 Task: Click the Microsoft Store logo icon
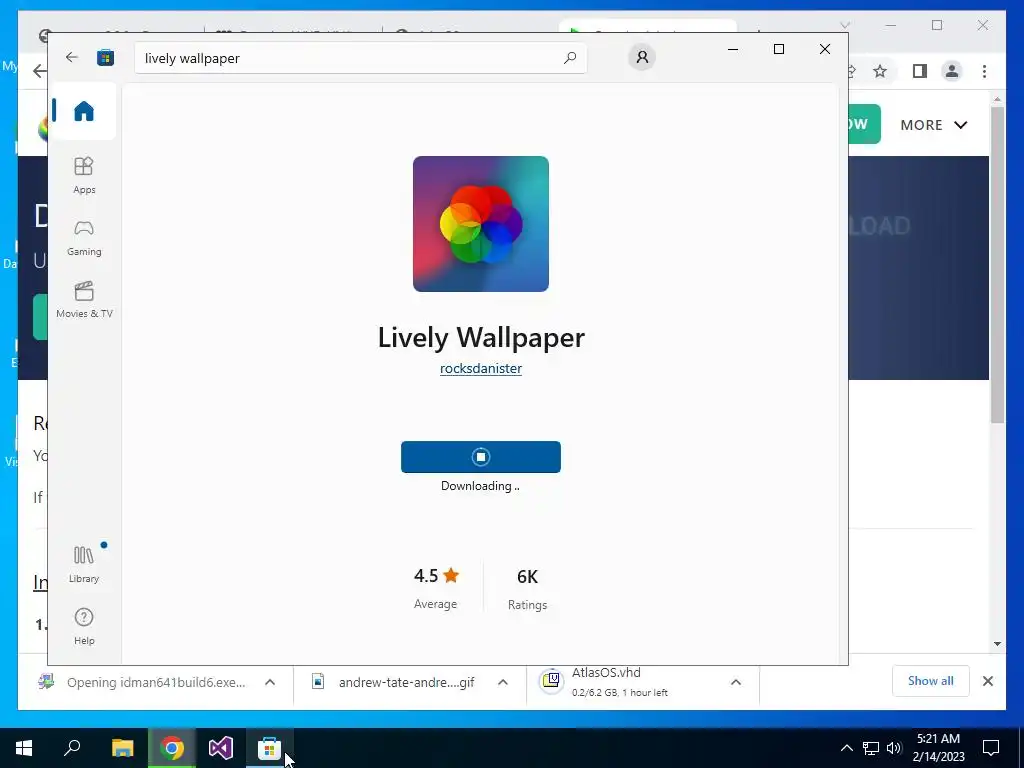(105, 57)
